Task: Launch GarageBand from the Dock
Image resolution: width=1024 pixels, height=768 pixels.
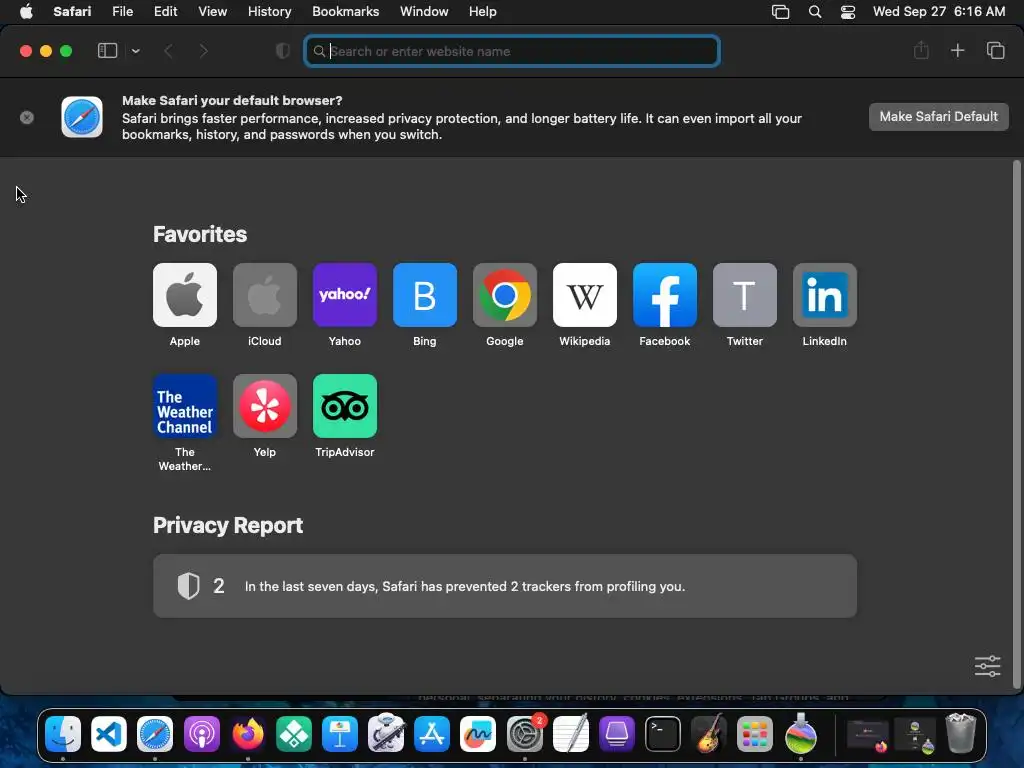Action: (709, 733)
